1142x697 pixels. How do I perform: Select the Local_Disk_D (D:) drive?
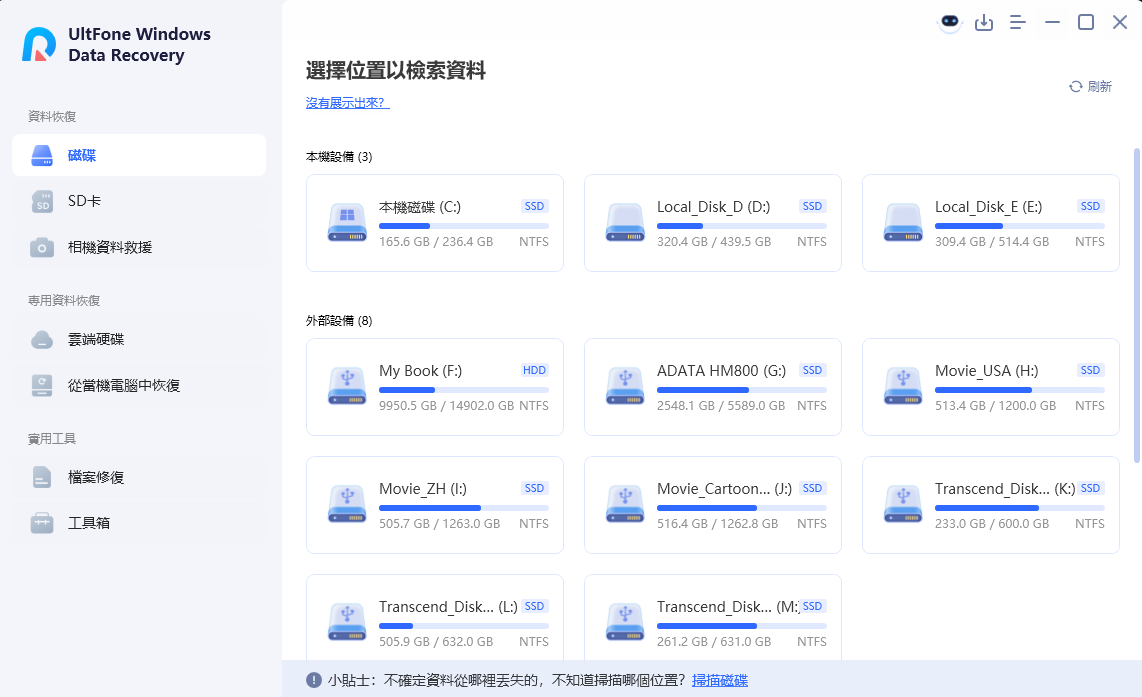[713, 223]
